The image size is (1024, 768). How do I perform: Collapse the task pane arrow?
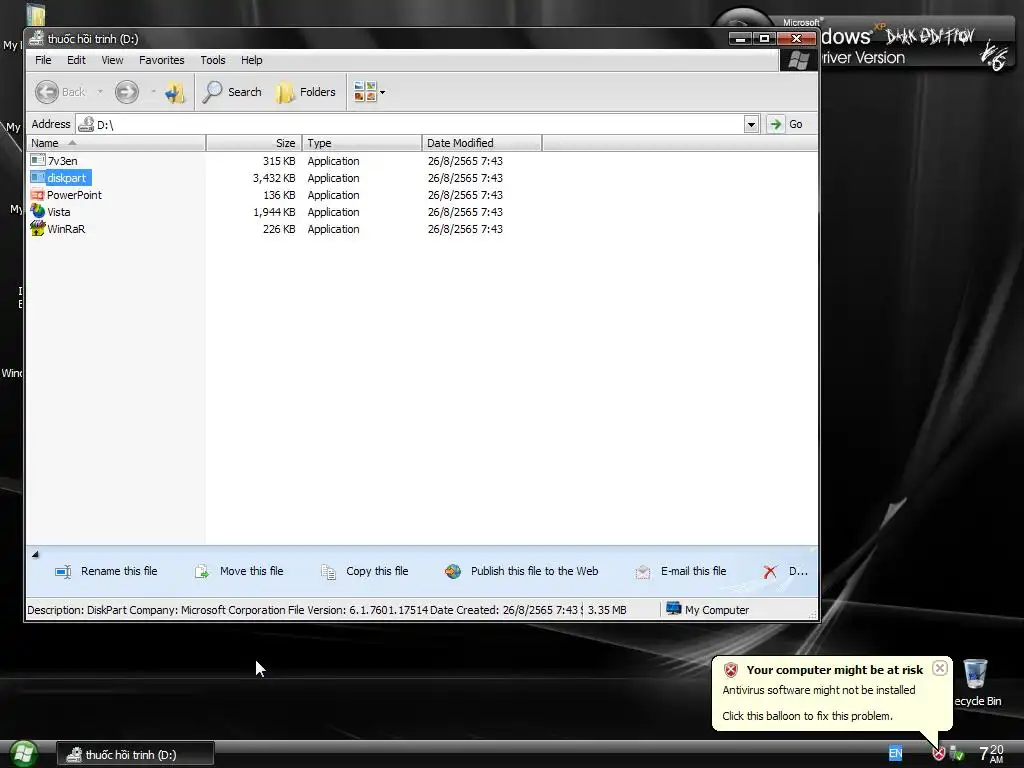coord(35,554)
